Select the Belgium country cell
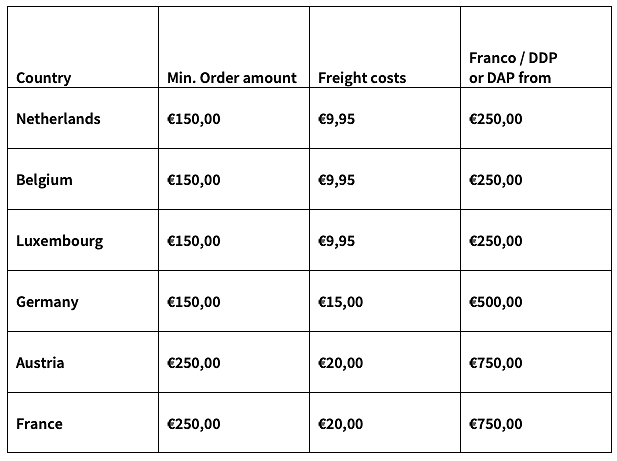 (x=44, y=180)
